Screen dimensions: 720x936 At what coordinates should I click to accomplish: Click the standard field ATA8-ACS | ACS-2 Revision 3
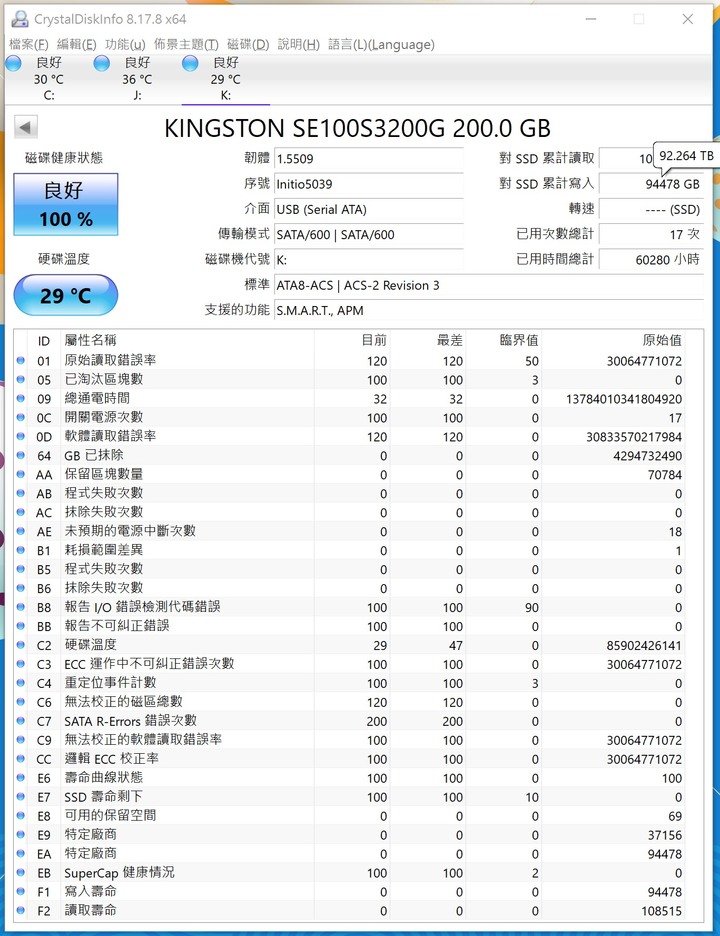pyautogui.click(x=488, y=285)
